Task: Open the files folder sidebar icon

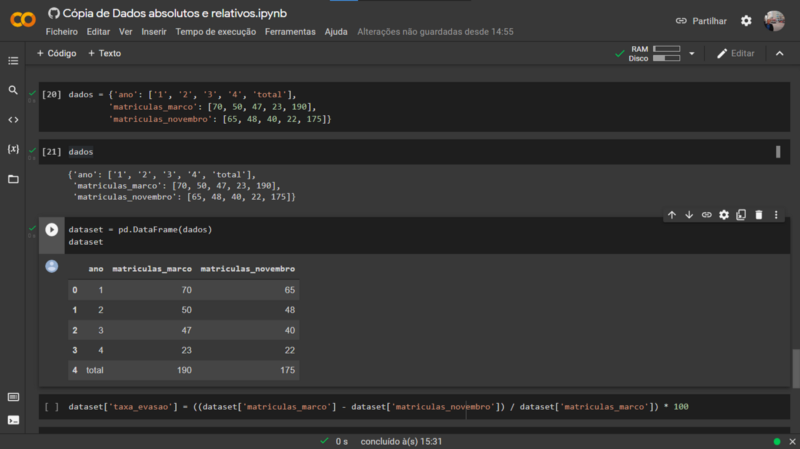Action: (x=13, y=179)
